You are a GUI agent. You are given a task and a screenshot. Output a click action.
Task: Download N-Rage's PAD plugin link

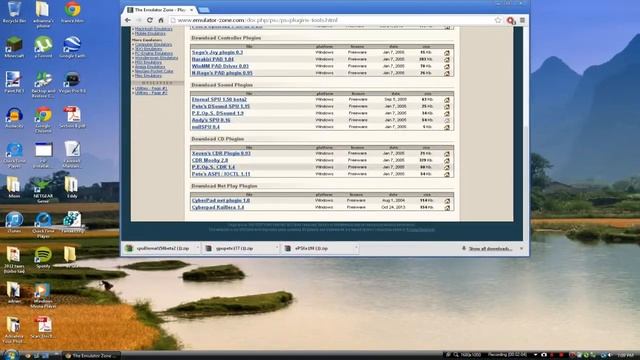(x=222, y=73)
